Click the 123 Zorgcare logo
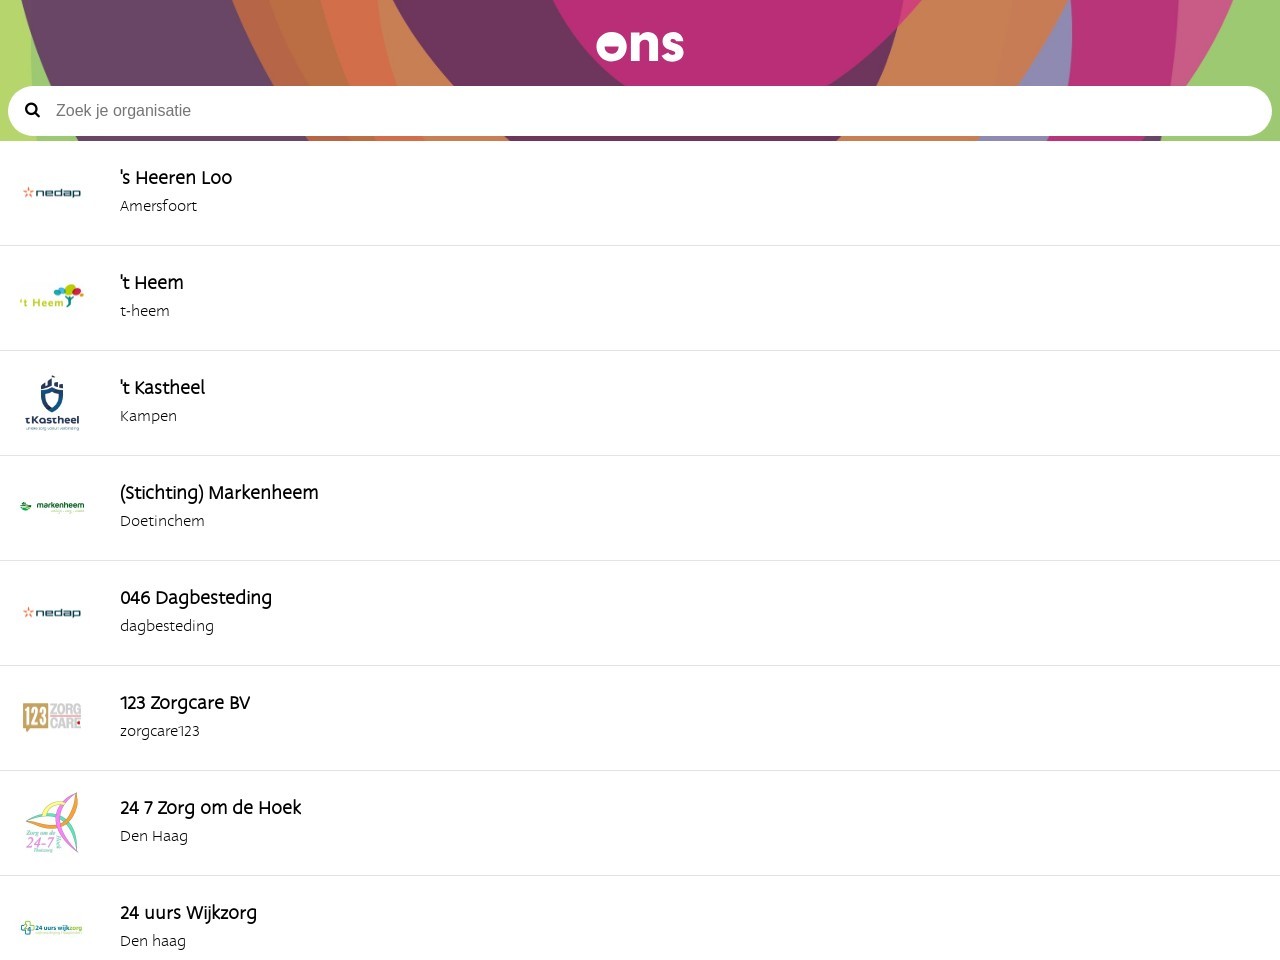Image resolution: width=1280 pixels, height=960 pixels. point(52,717)
